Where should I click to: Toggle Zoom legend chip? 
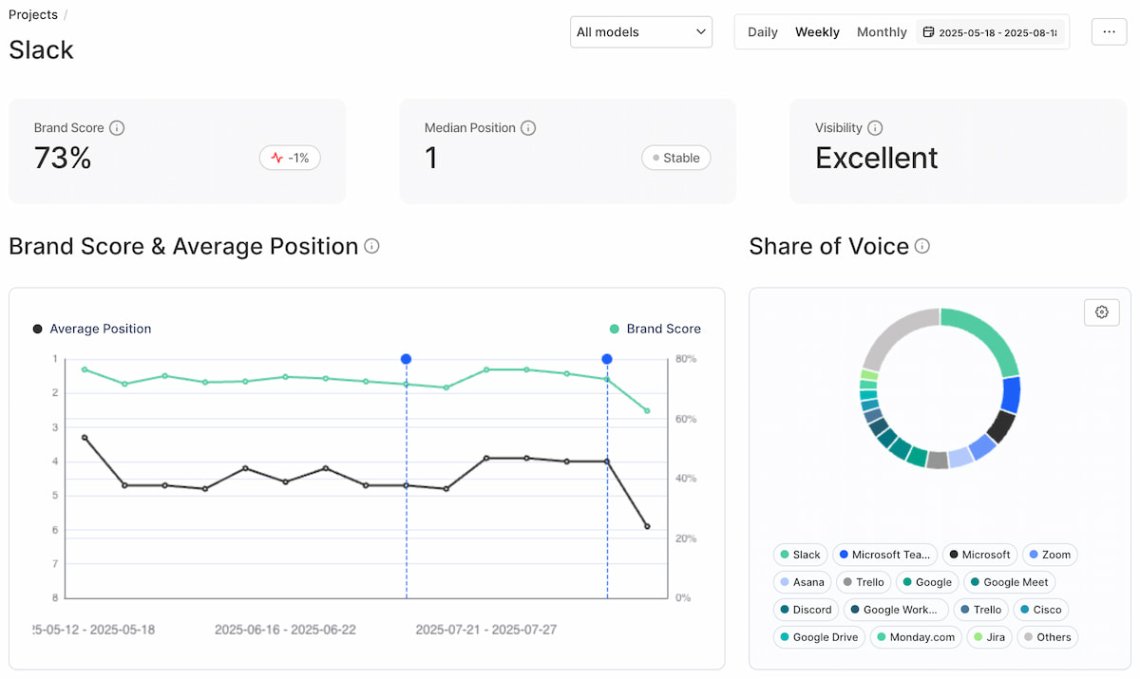pos(1048,555)
